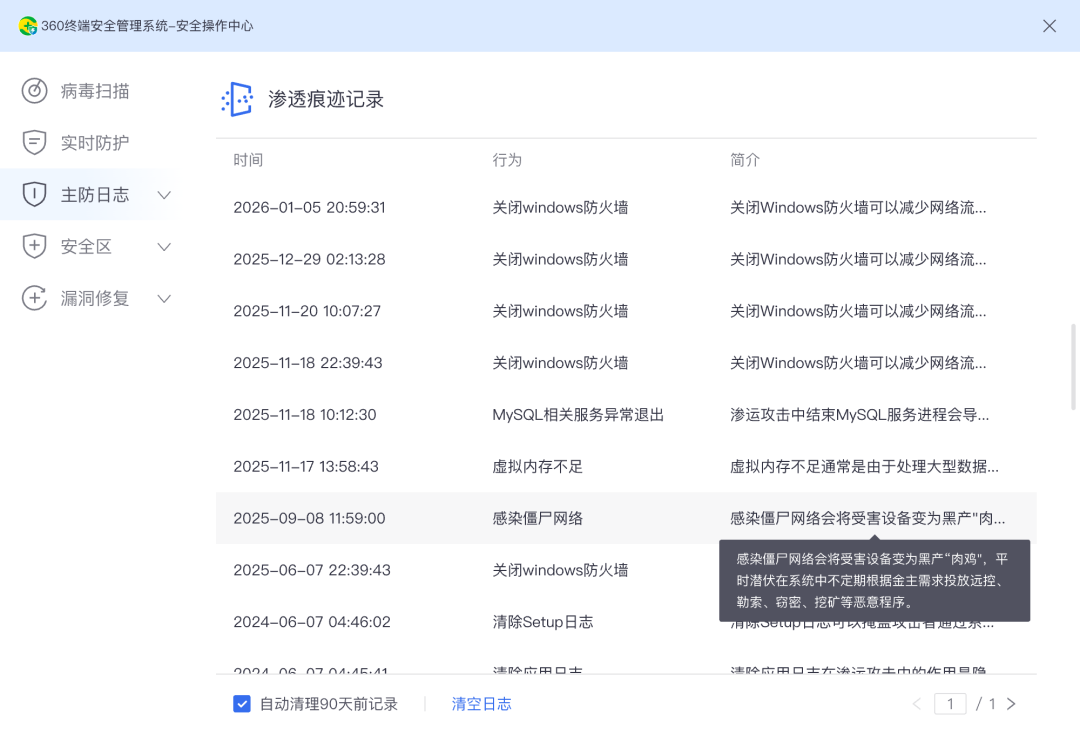
Task: Expand the 安全区 chevron
Action: (165, 247)
